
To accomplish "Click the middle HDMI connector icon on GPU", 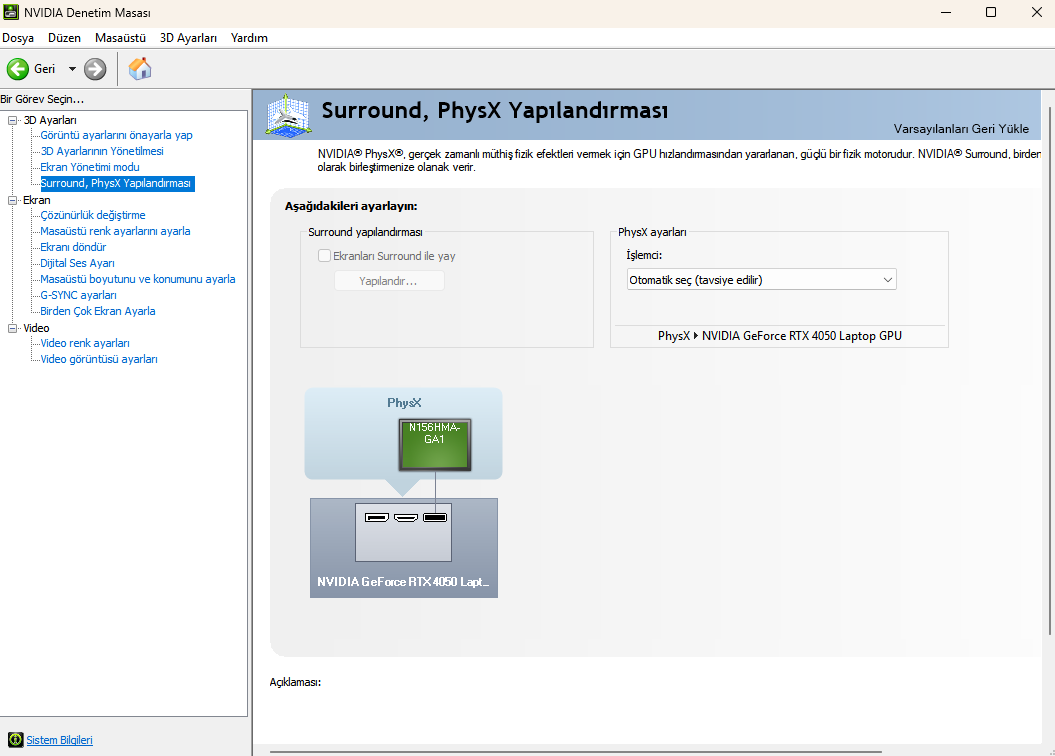I will point(406,517).
